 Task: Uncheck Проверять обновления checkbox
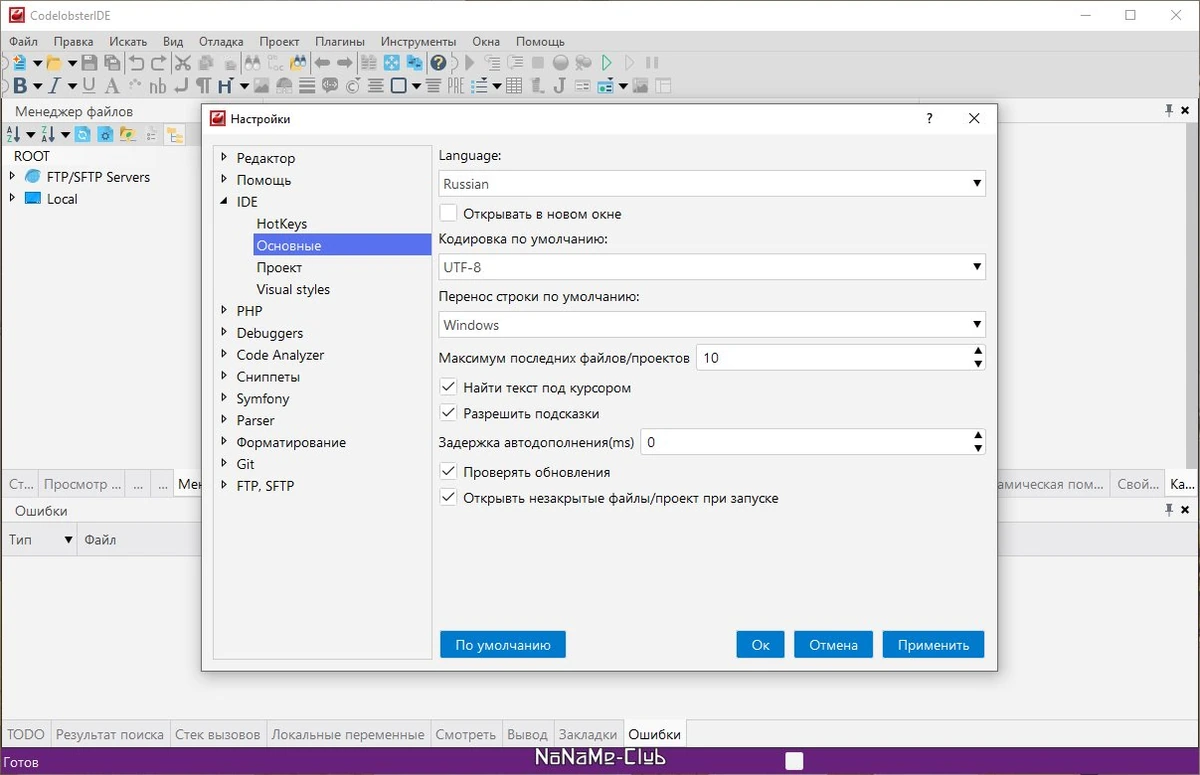[x=448, y=472]
